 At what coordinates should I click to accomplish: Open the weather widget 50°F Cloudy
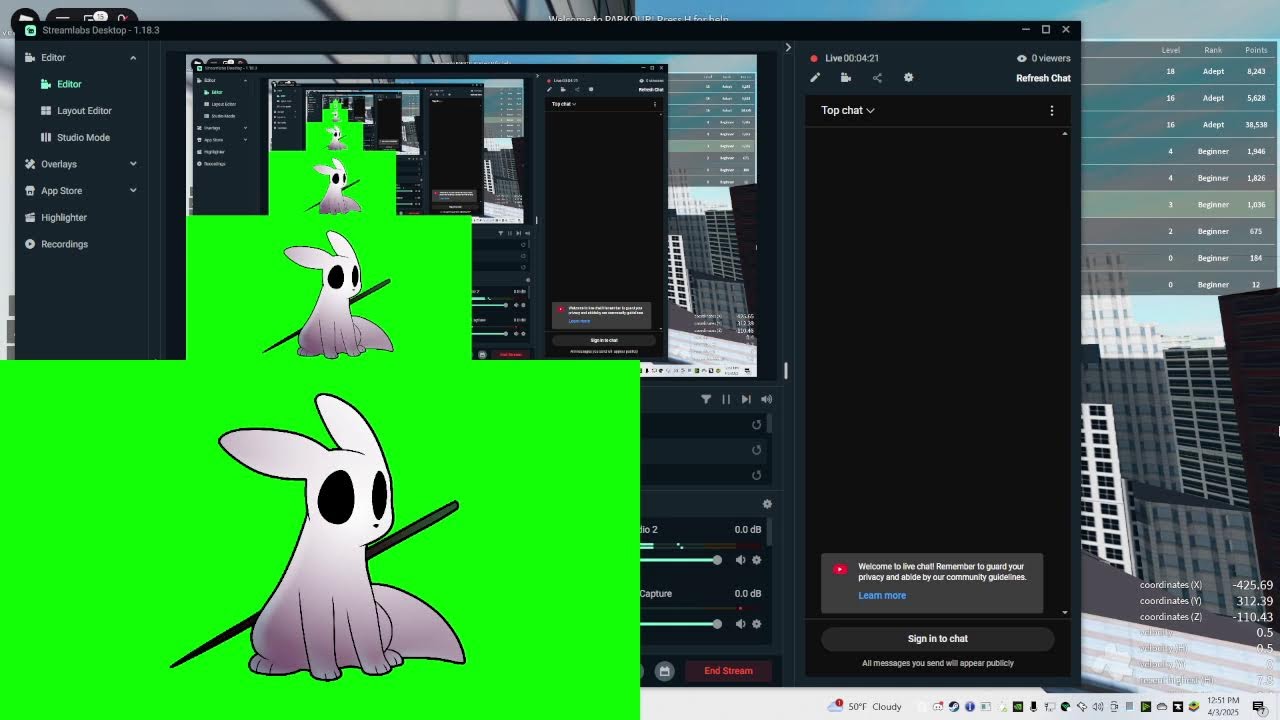click(866, 706)
